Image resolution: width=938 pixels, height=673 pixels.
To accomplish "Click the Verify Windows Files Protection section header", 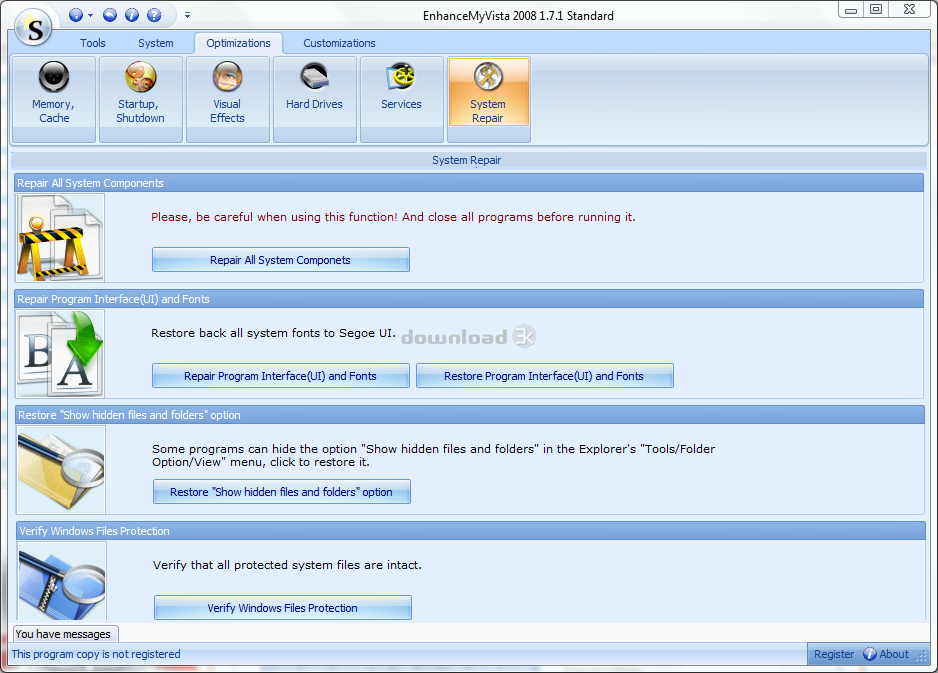I will pyautogui.click(x=471, y=531).
